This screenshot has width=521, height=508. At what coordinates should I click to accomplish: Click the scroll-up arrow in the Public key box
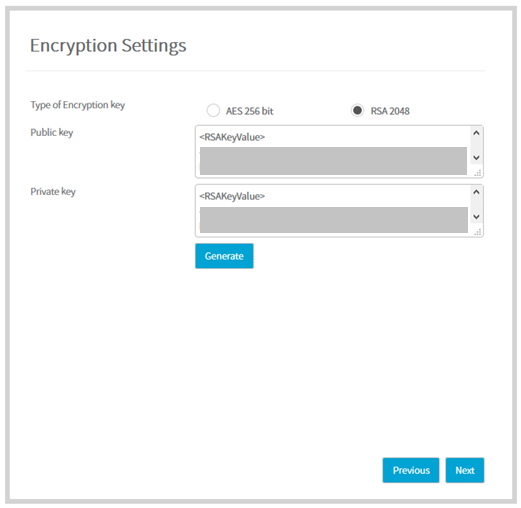point(476,133)
